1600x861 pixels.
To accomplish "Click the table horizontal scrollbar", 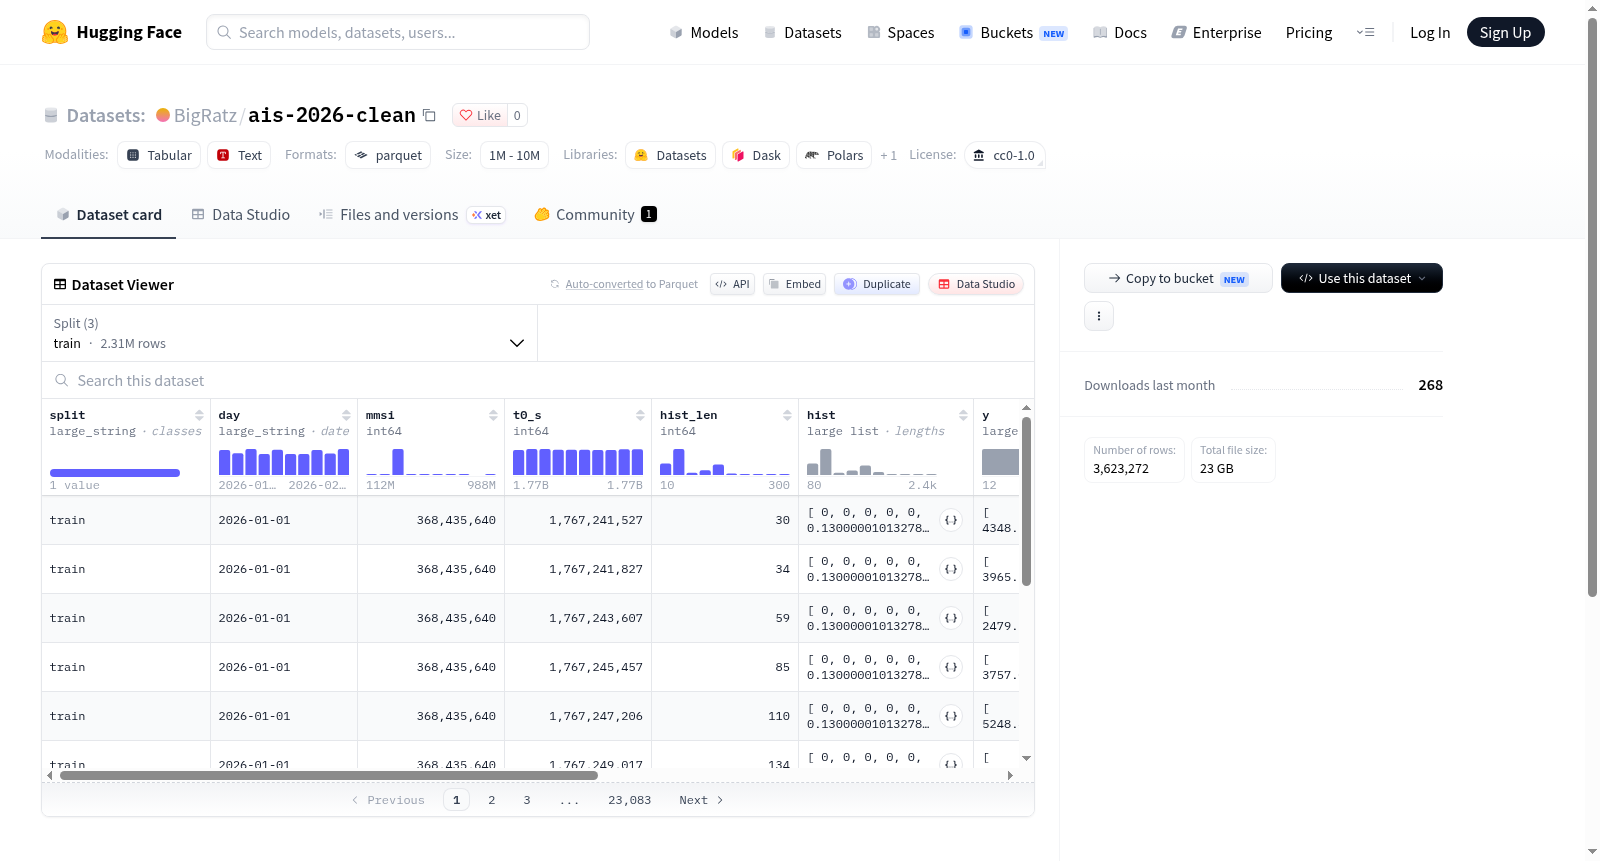I will [329, 775].
